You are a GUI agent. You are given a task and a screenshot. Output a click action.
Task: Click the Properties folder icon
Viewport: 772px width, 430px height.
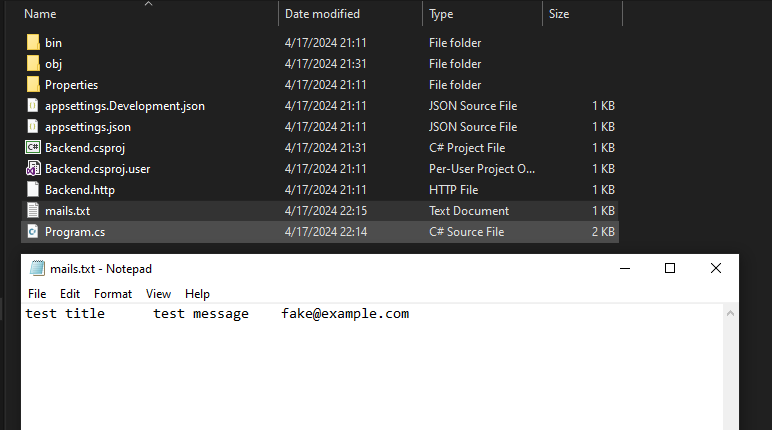[x=33, y=85]
